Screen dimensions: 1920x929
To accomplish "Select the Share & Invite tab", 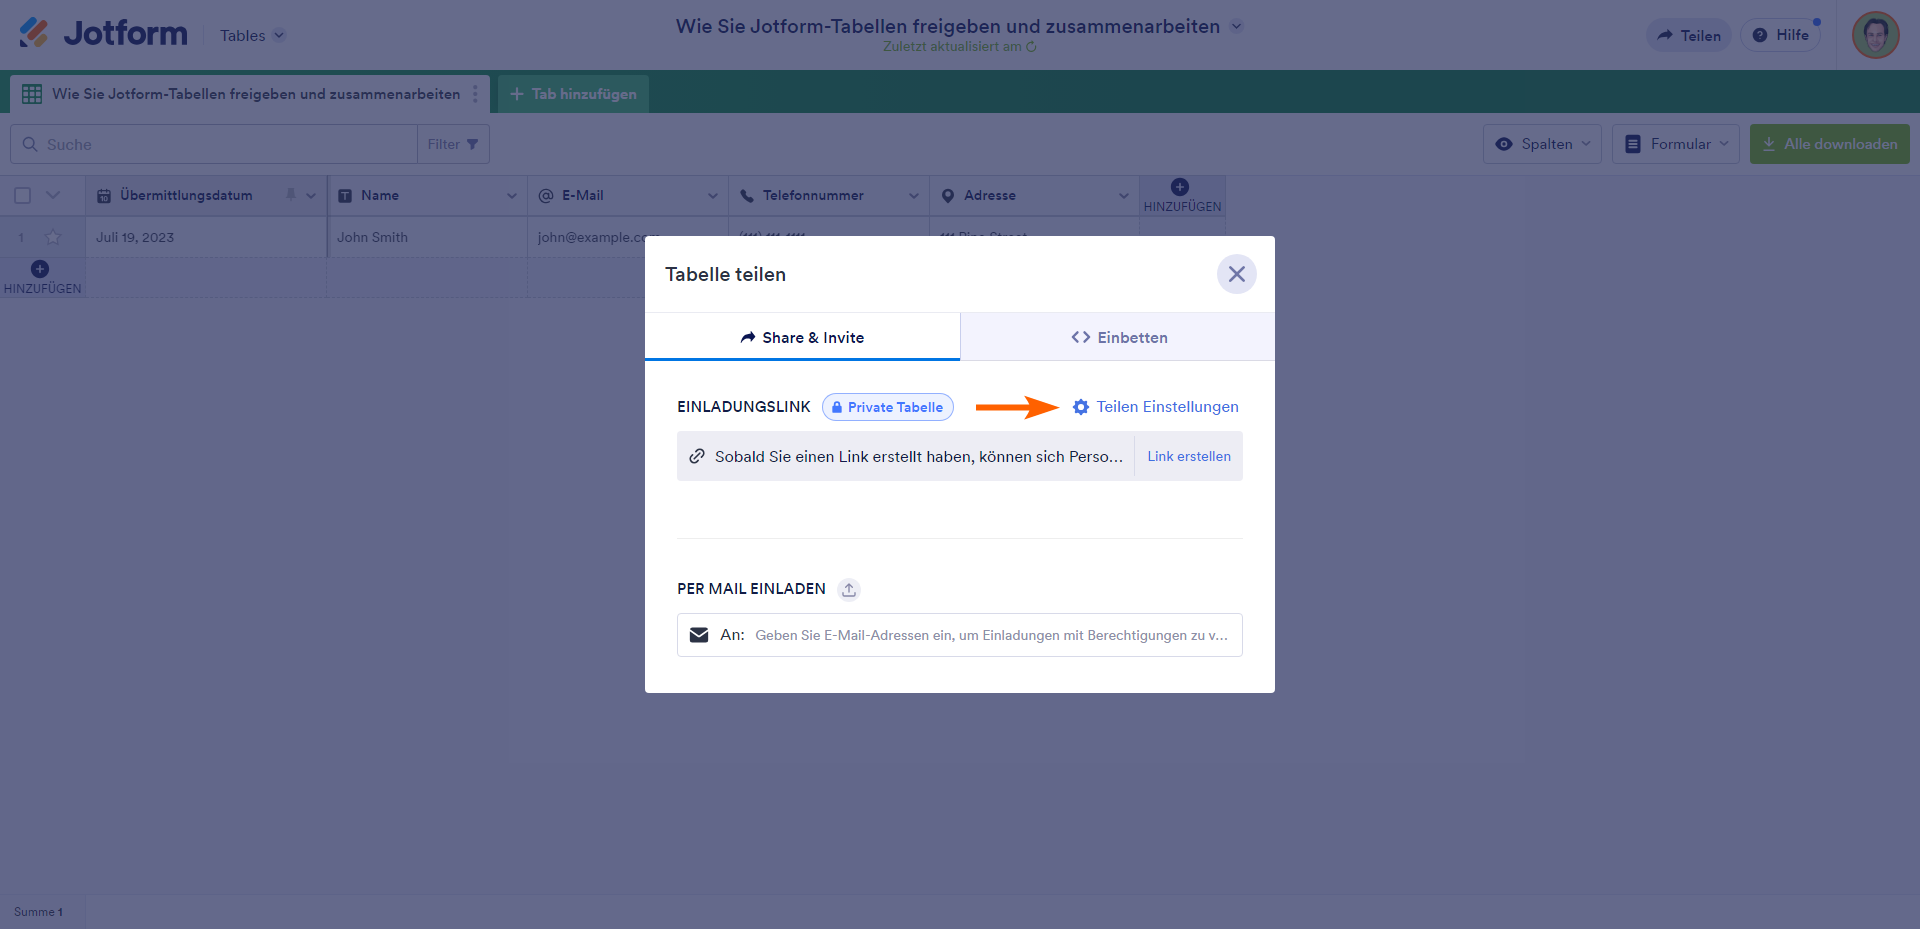I will pos(802,337).
